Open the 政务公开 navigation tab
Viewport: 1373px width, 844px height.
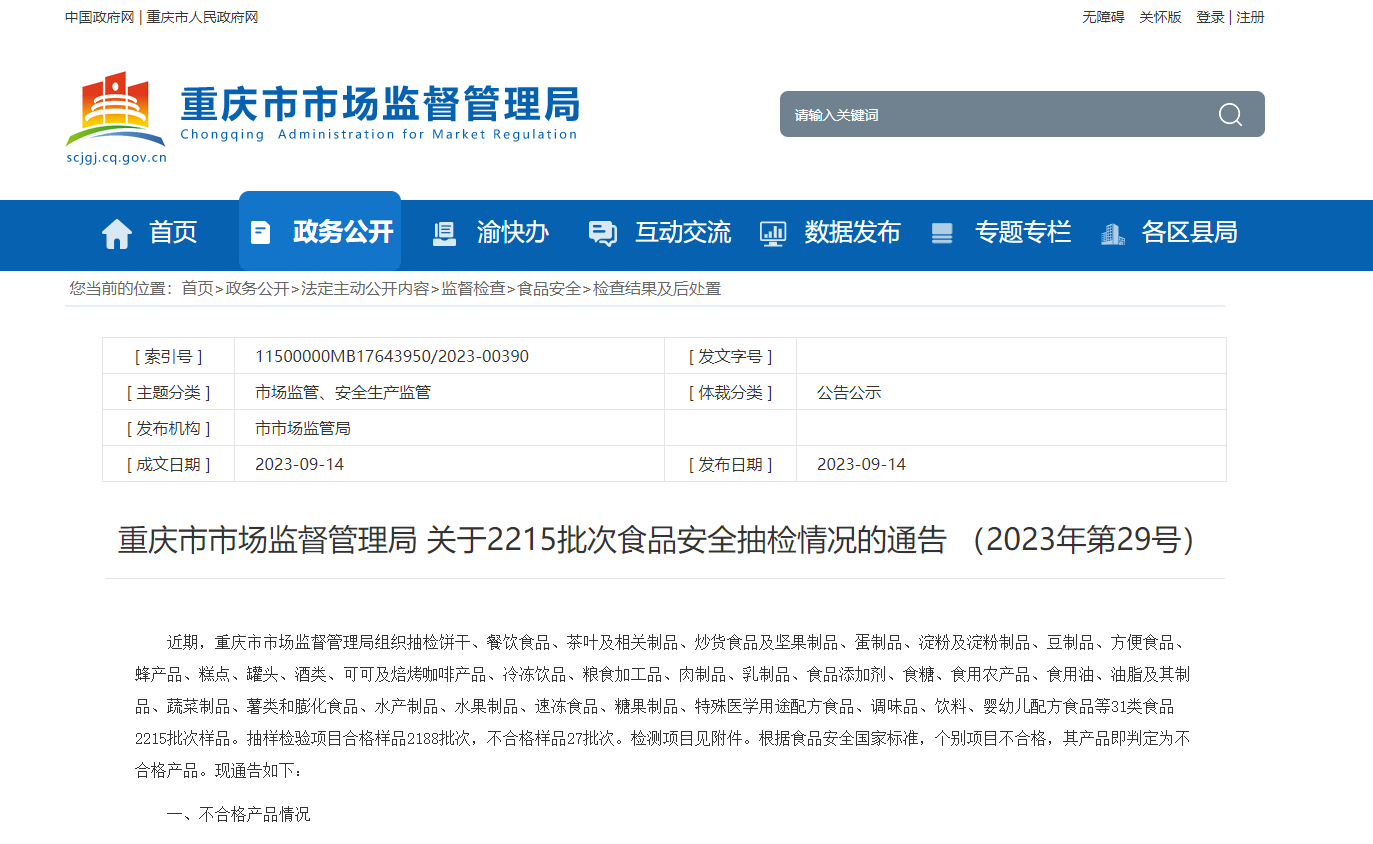coord(343,232)
